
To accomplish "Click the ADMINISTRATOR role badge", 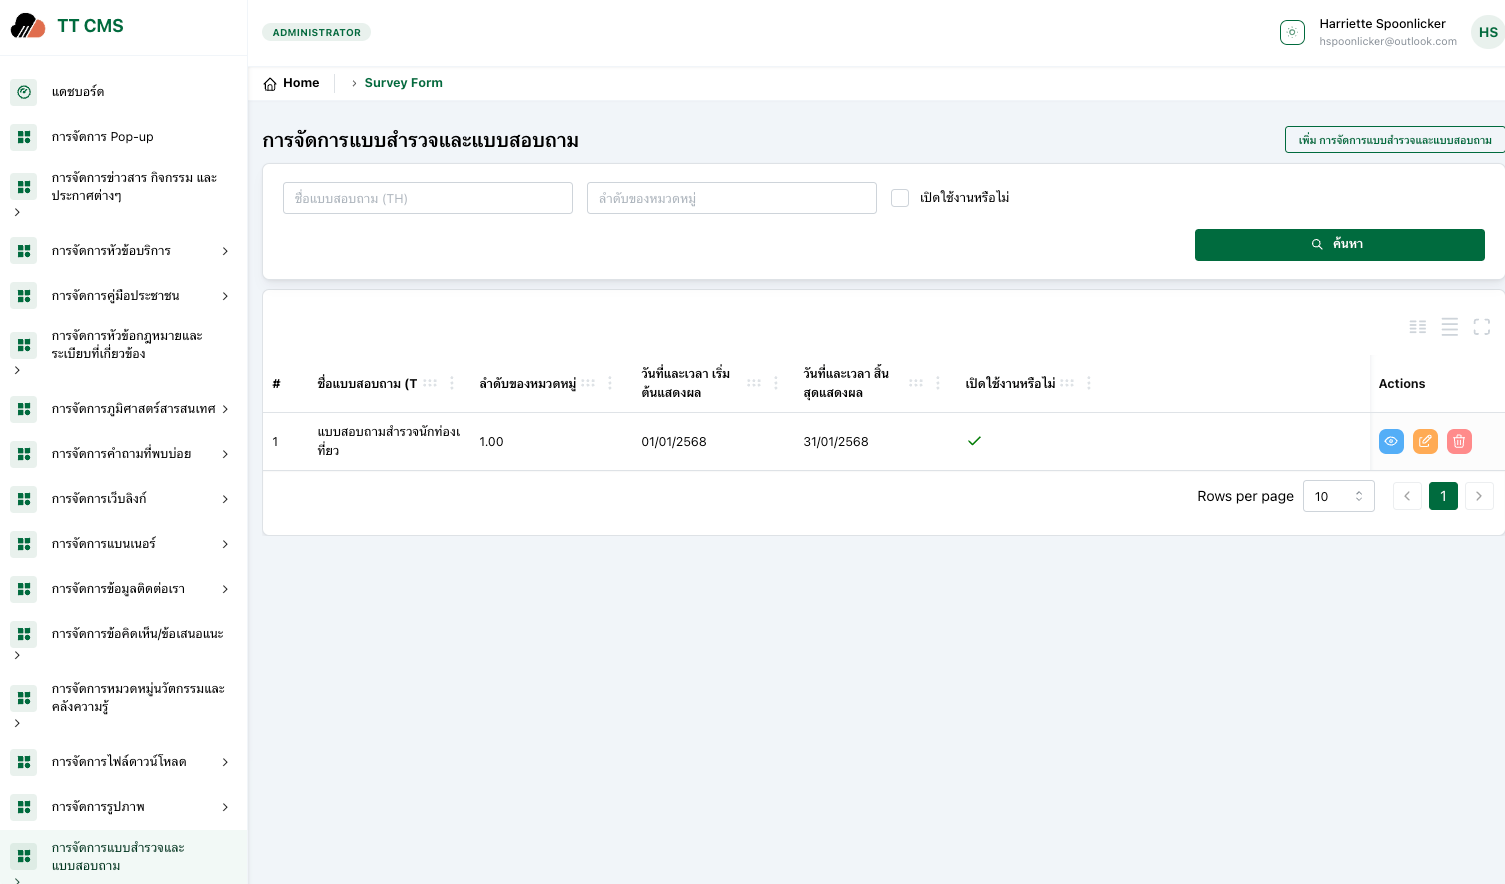I will 316,32.
